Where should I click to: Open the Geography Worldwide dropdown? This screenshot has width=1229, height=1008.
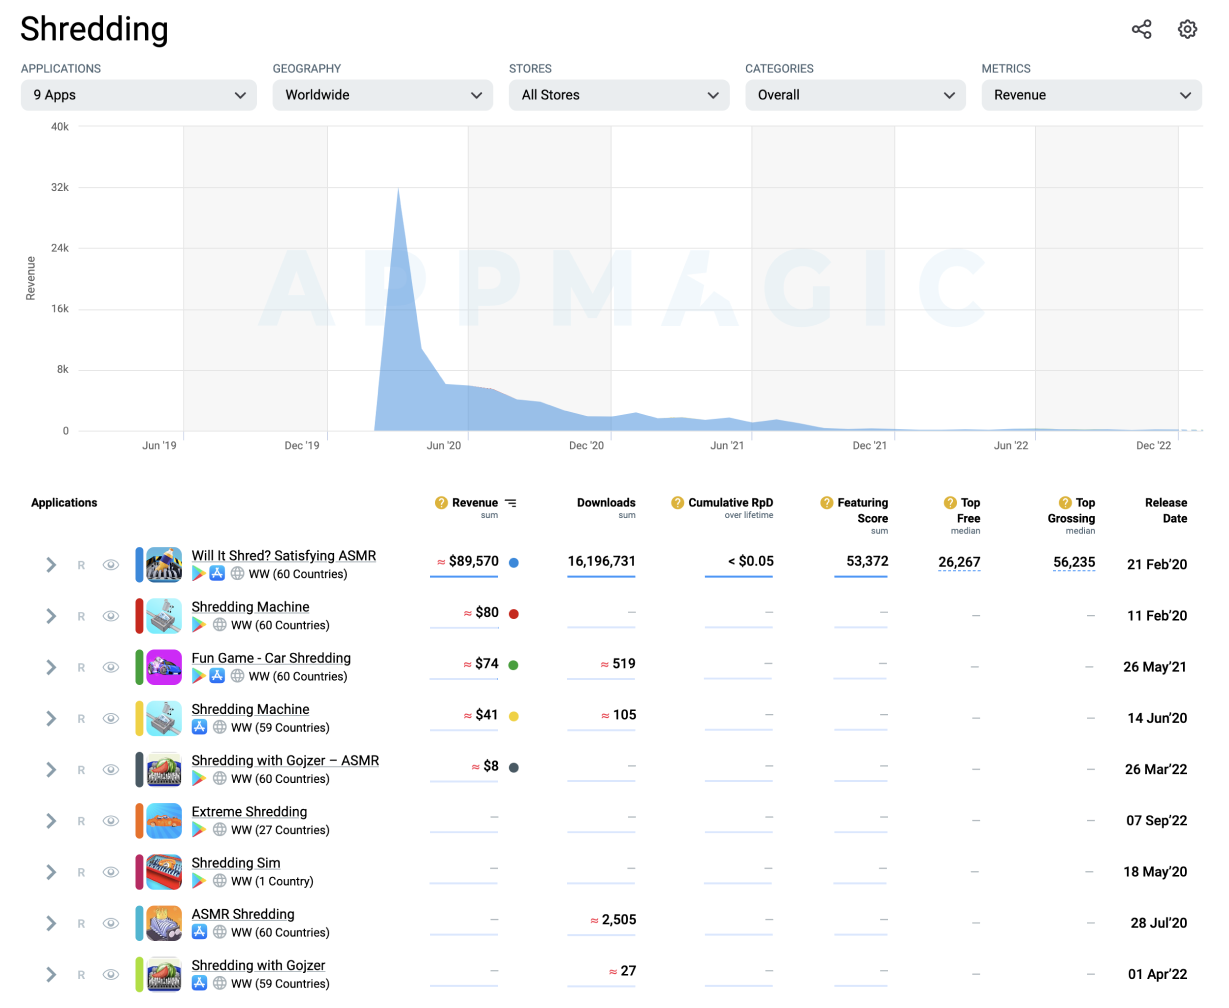[382, 95]
